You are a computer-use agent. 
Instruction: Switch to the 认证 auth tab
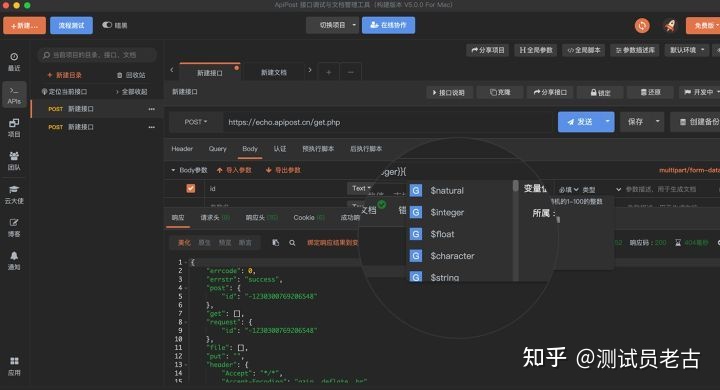click(280, 149)
